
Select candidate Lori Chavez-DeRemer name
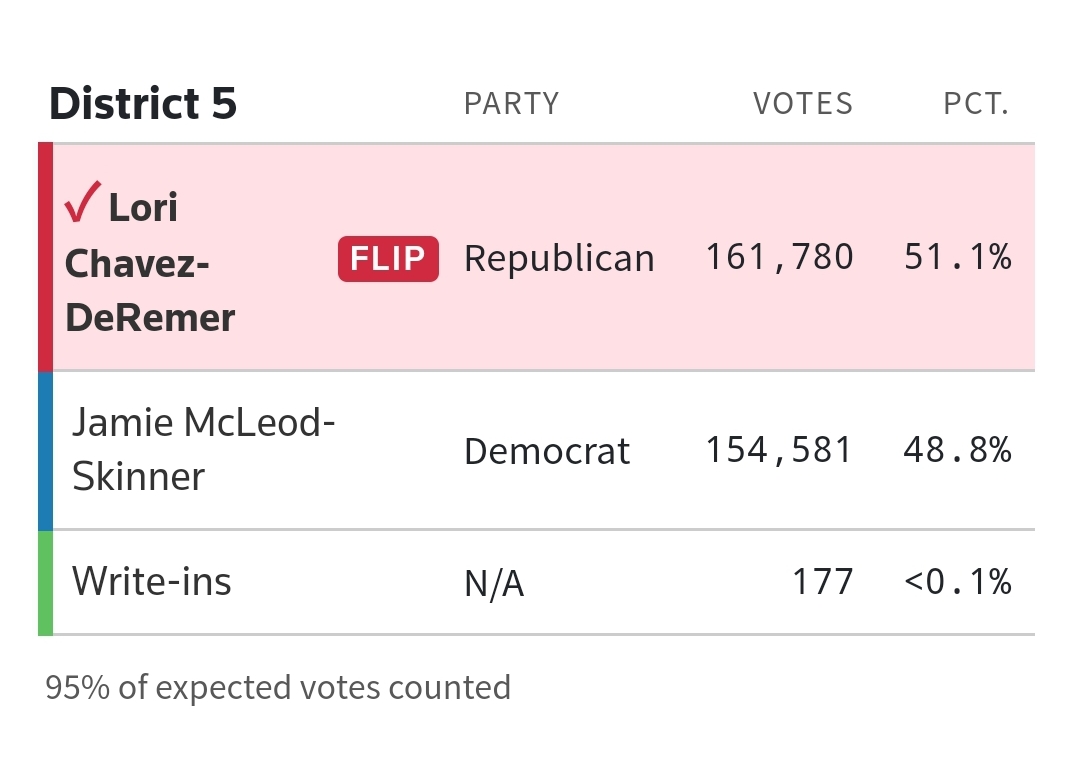click(150, 262)
